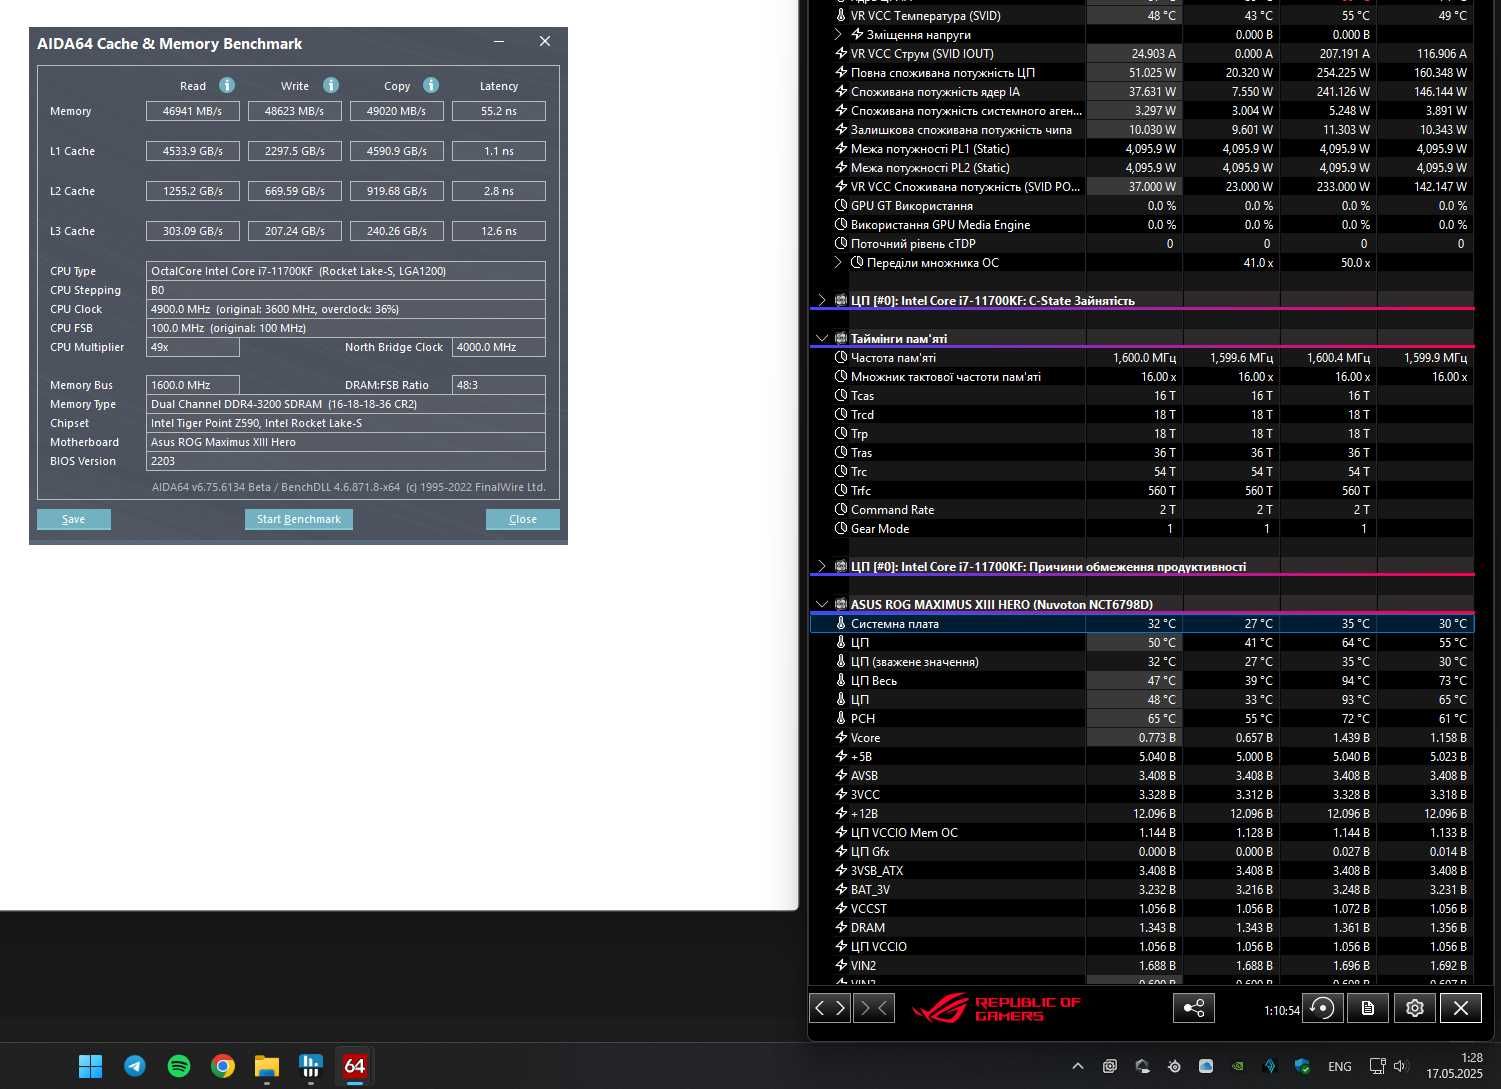Open the network share icon in sensor toolbar
The height and width of the screenshot is (1089, 1501).
1194,1008
